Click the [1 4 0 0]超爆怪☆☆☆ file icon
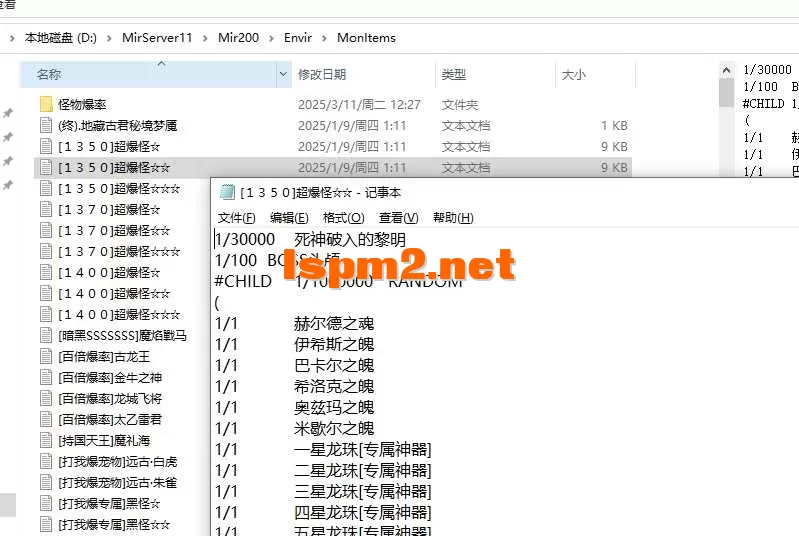 46,314
